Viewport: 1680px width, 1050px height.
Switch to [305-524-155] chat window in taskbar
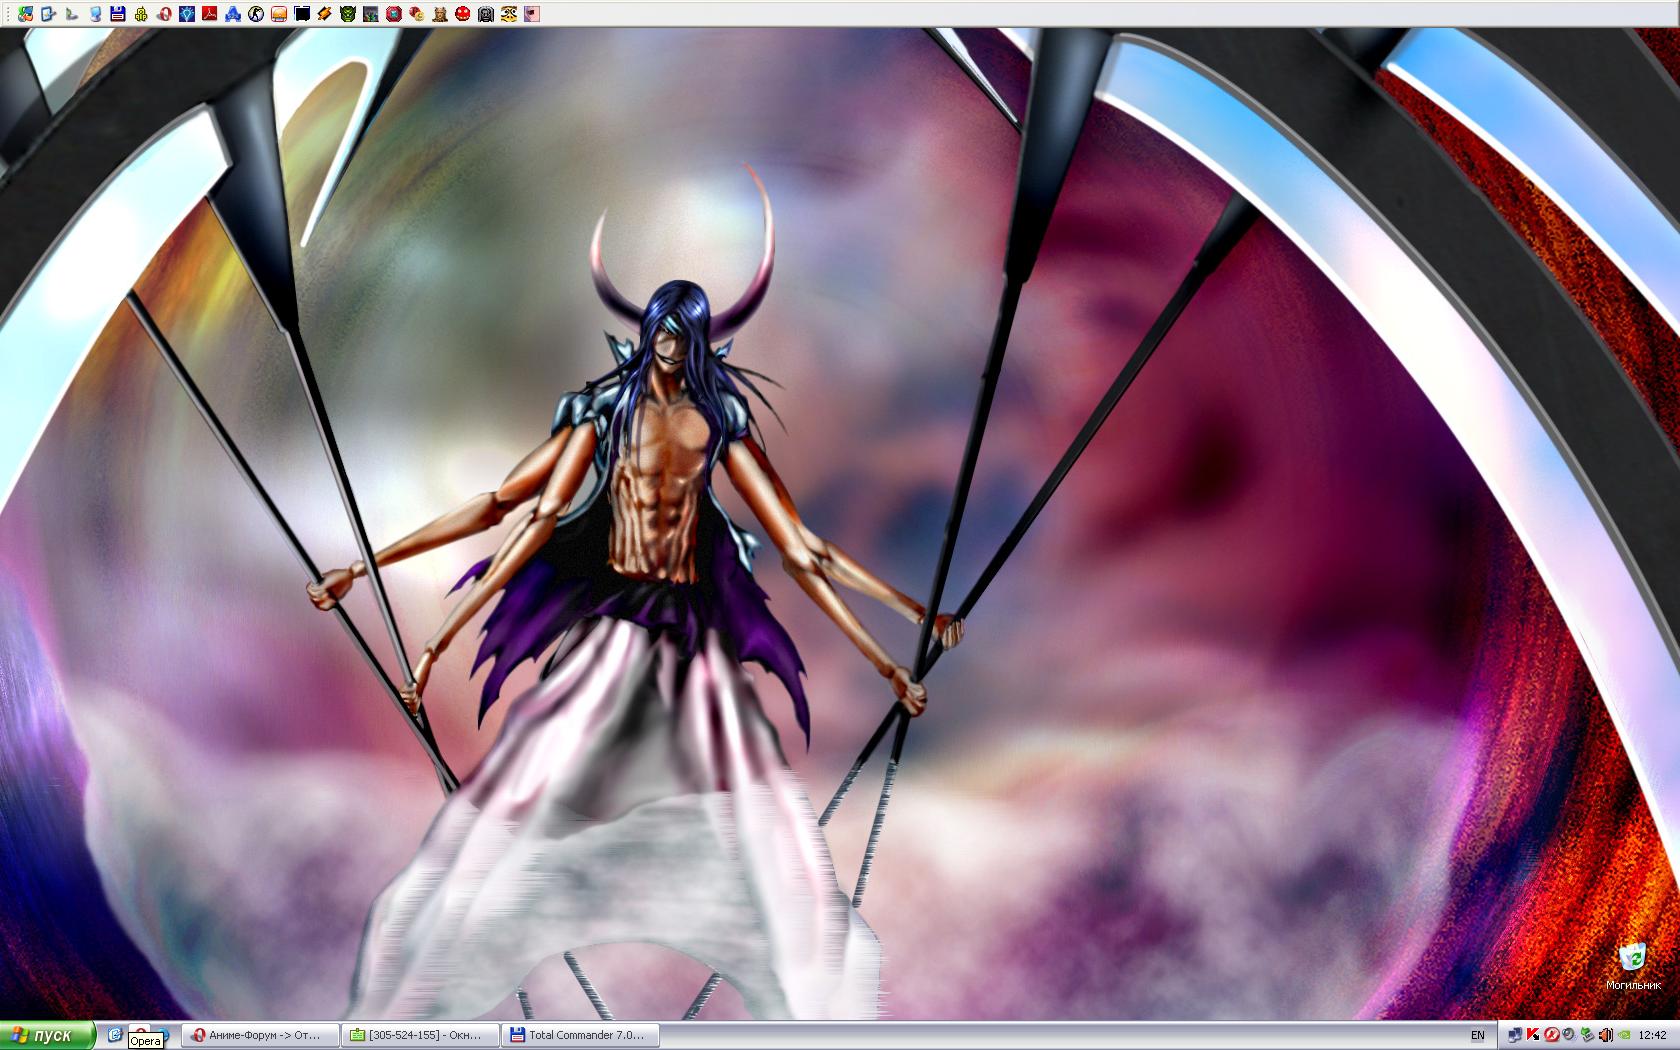[419, 1035]
